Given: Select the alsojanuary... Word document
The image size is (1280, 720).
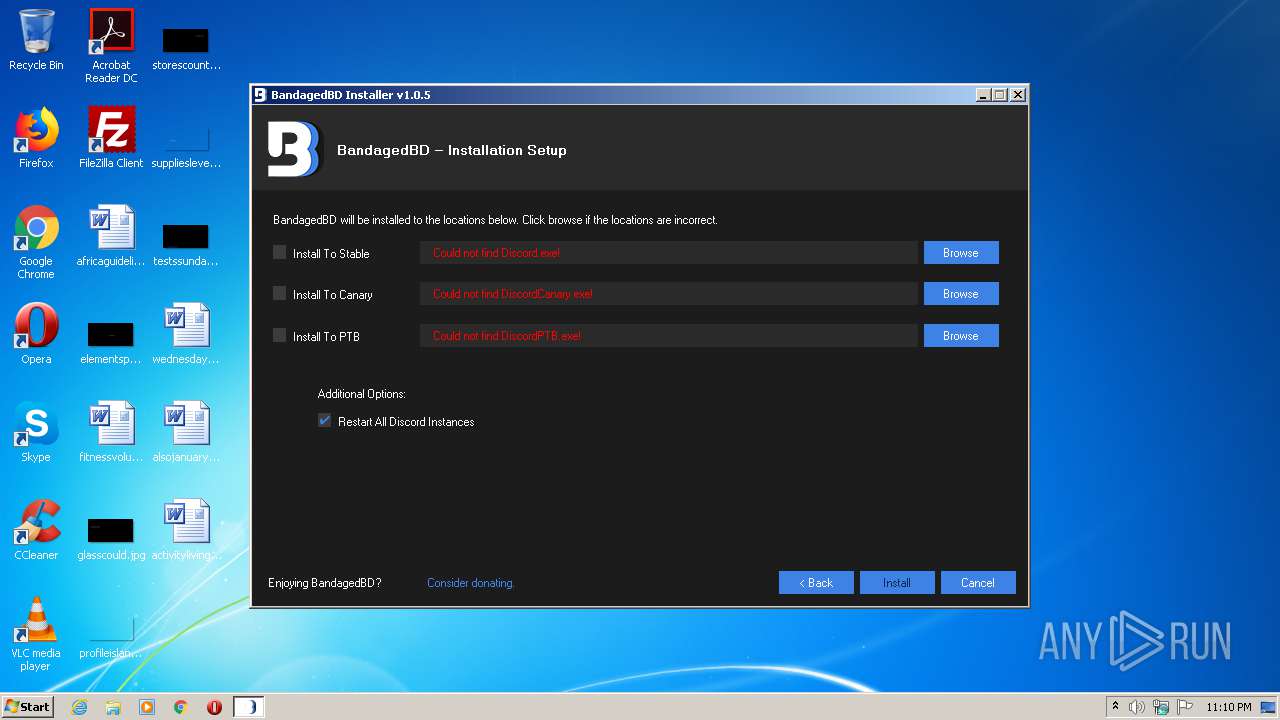Looking at the screenshot, I should coord(186,432).
